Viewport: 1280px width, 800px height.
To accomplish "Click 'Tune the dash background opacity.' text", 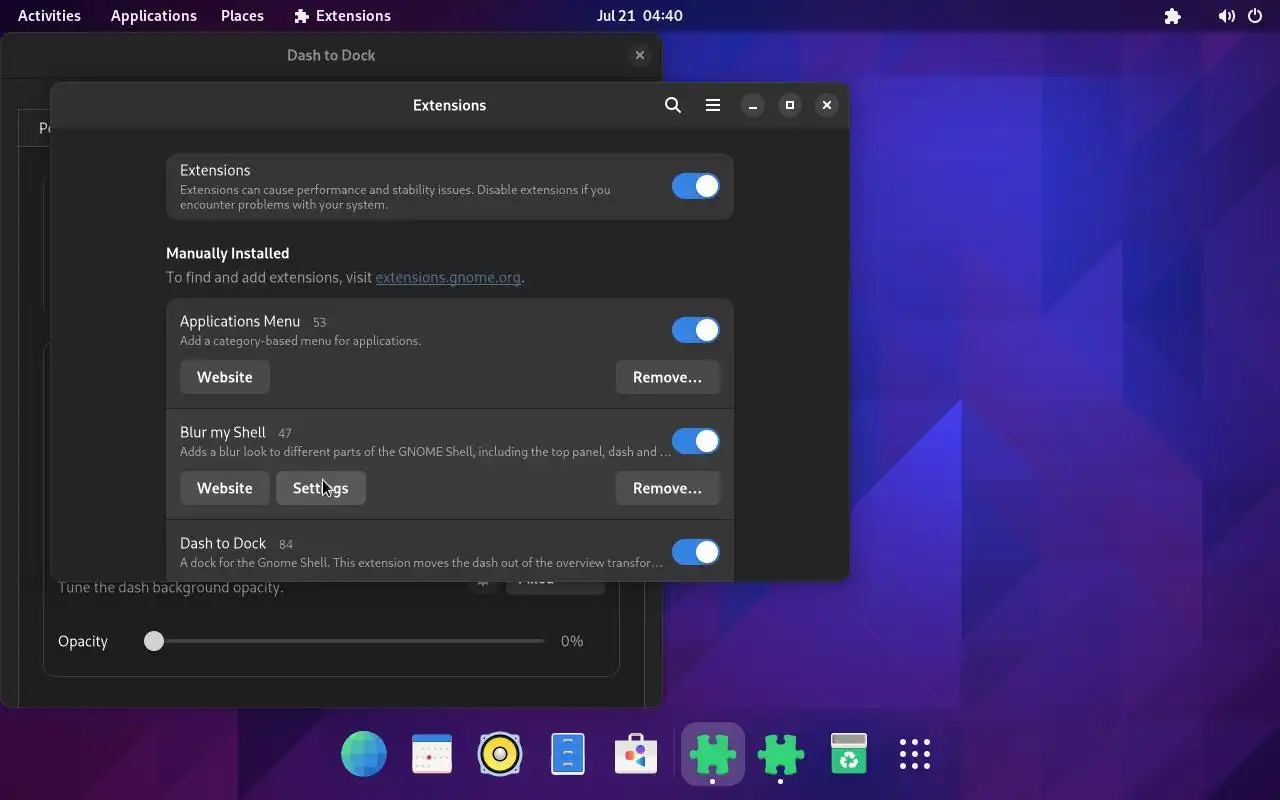I will pyautogui.click(x=171, y=588).
